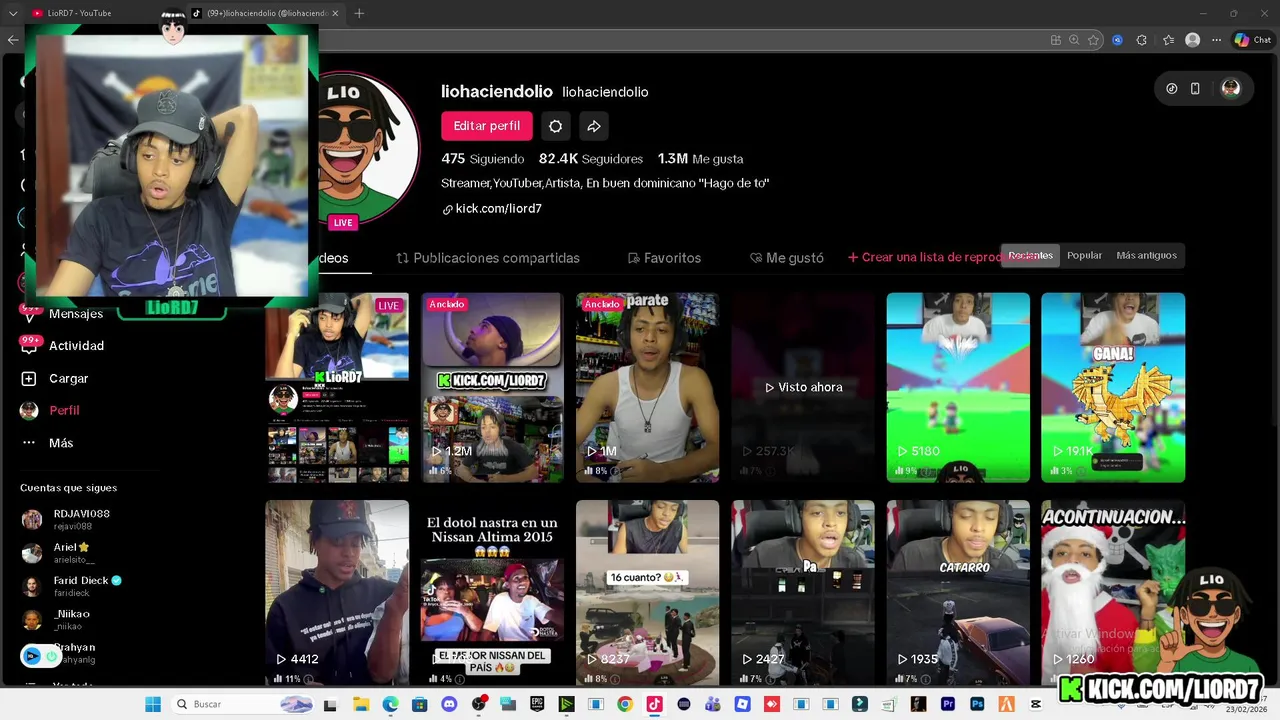Open the browser Extensions puzzle icon
1280x720 pixels.
pos(1141,40)
